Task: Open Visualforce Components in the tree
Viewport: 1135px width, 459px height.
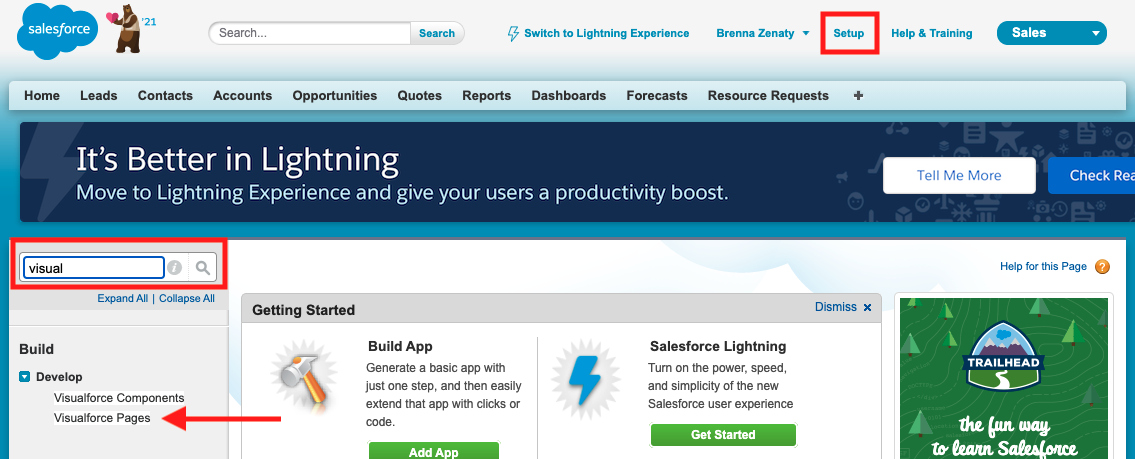Action: [x=119, y=397]
